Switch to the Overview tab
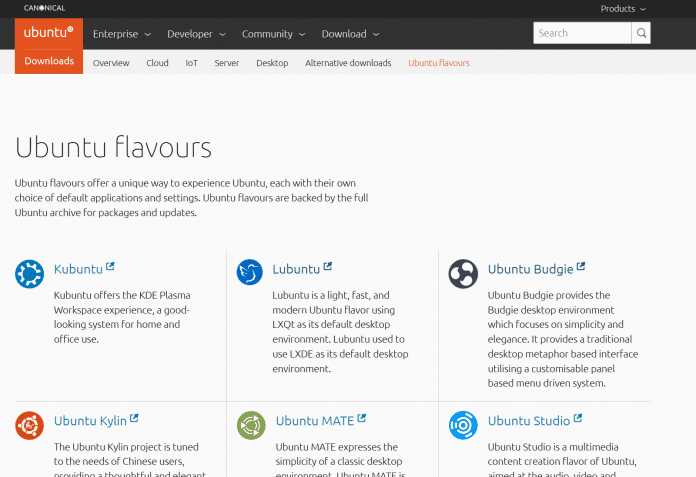Screen dimensions: 696x477 pos(111,63)
